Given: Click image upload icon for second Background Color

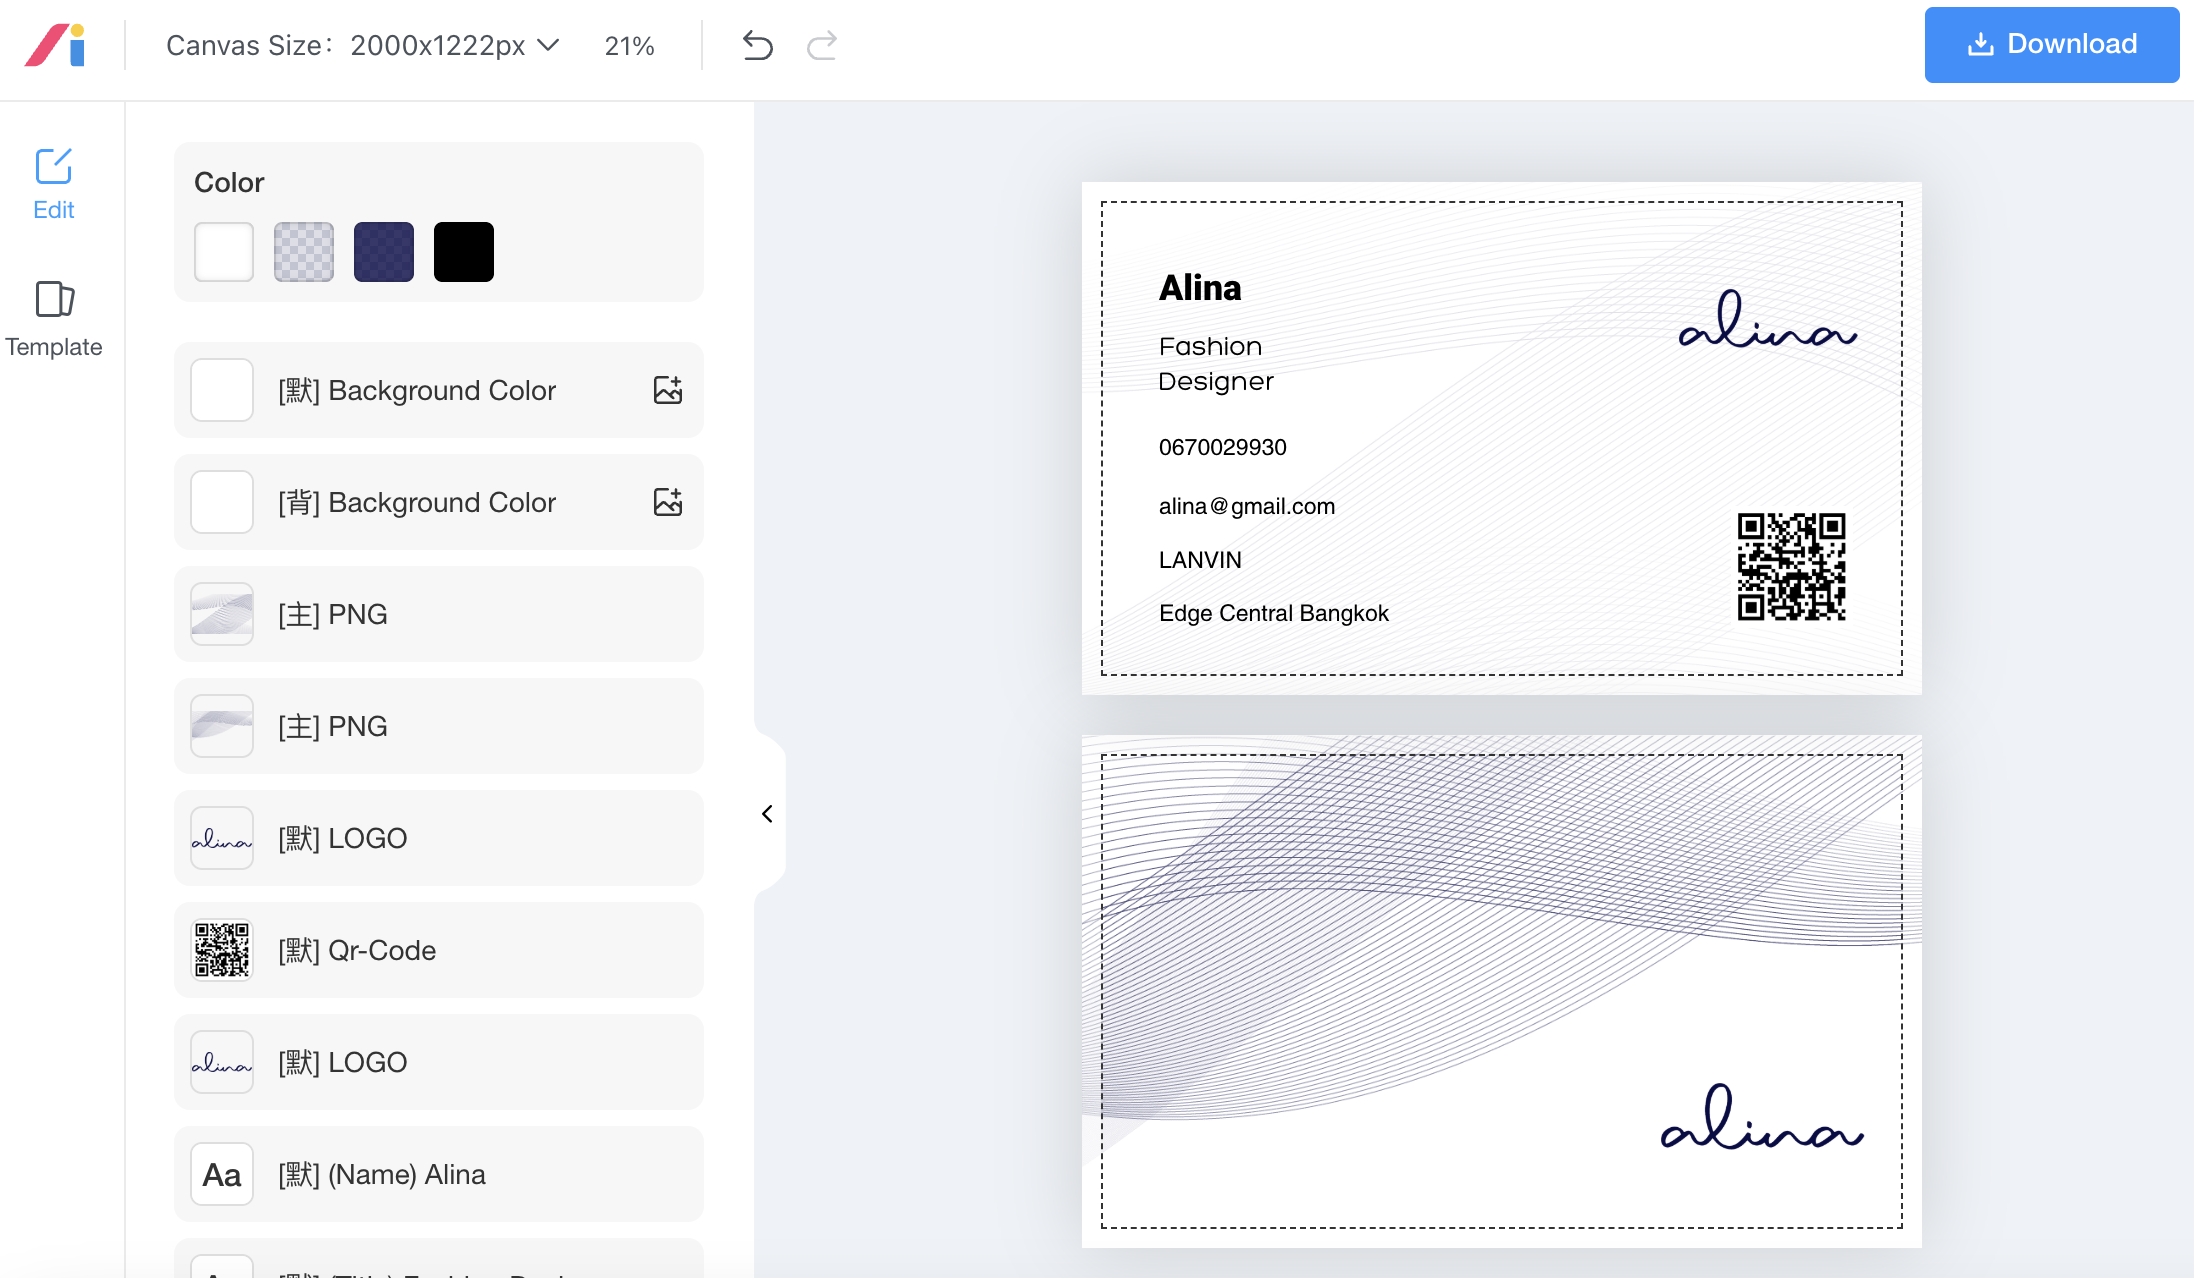Looking at the screenshot, I should click(667, 502).
